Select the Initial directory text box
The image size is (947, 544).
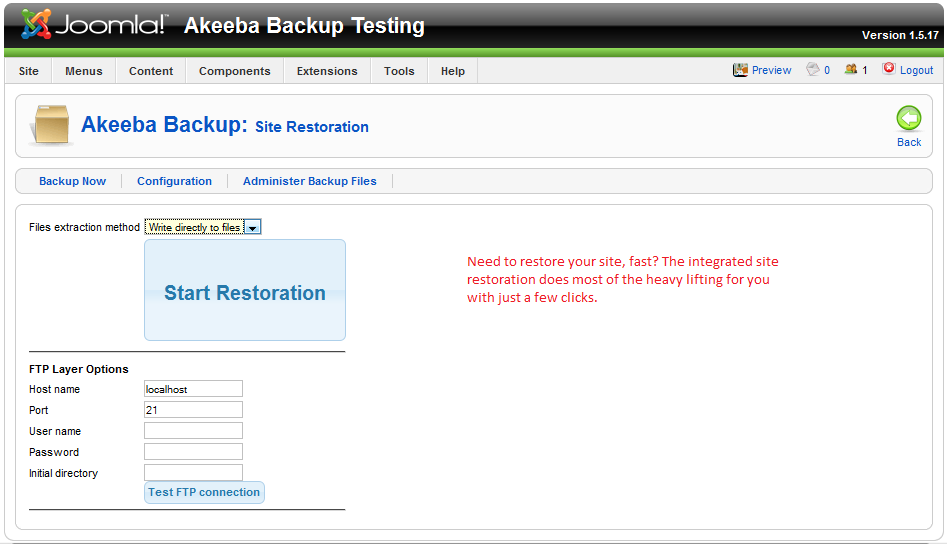pos(193,473)
